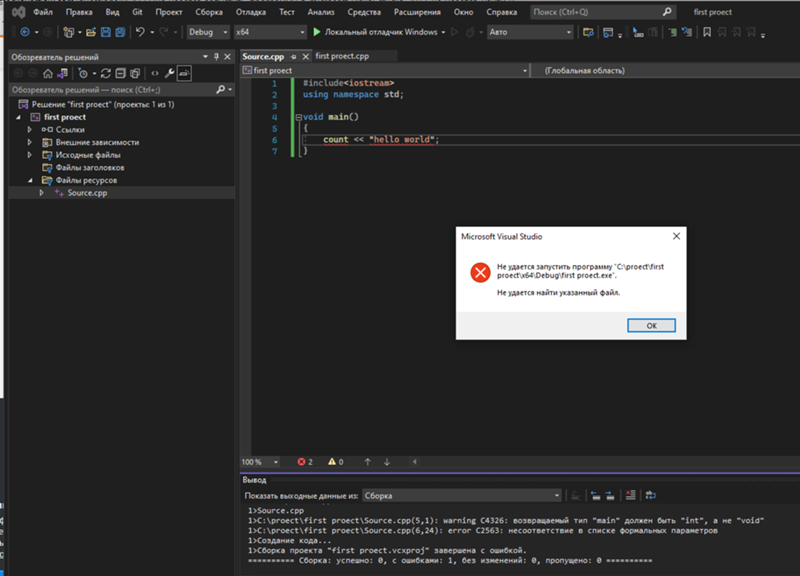The height and width of the screenshot is (576, 800).
Task: Toggle auto-hide pin on Solution Explorer panel
Action: (217, 57)
